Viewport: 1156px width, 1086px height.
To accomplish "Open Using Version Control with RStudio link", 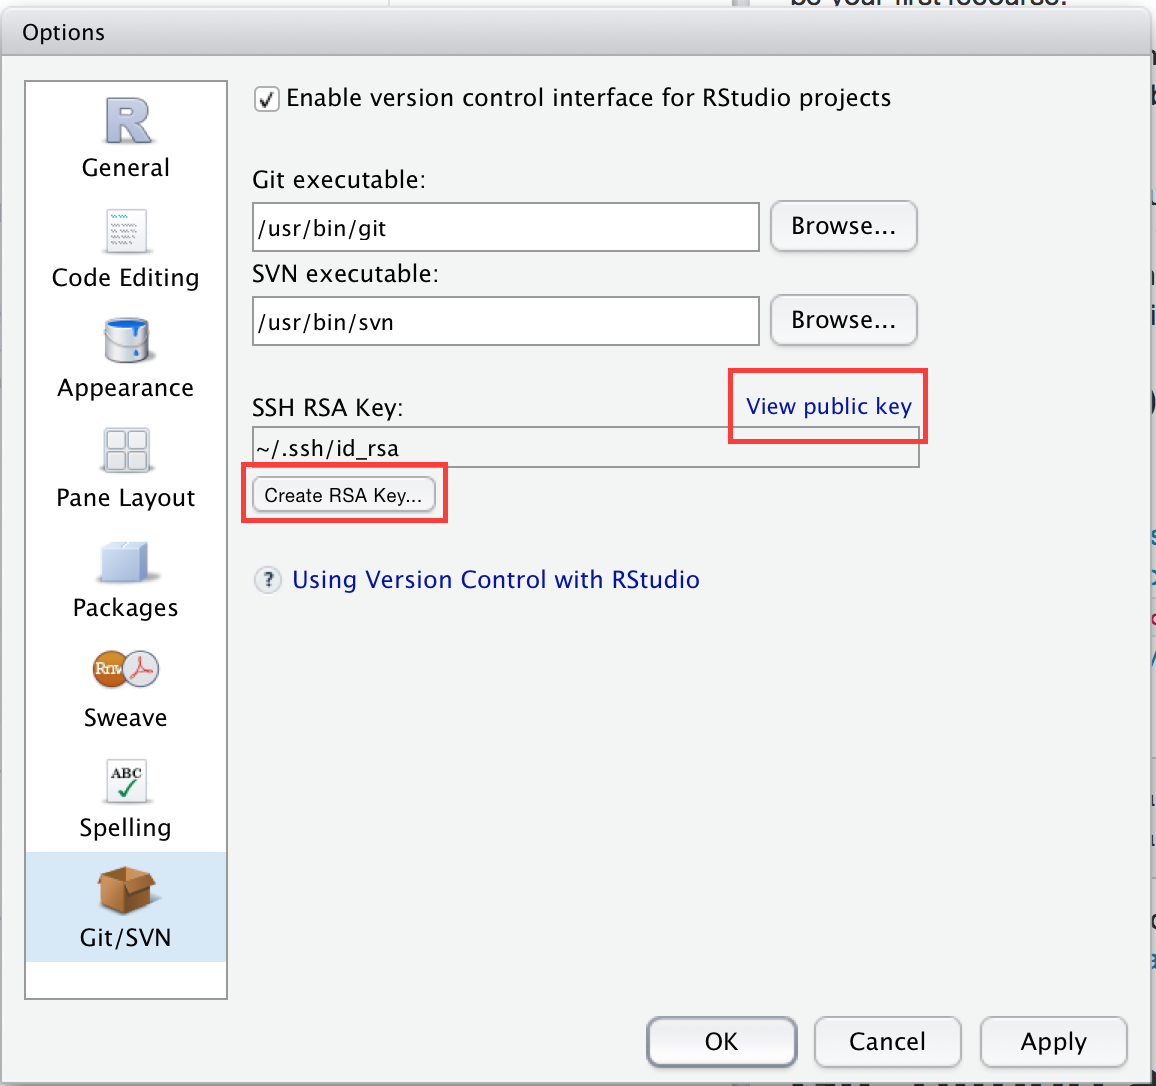I will [x=495, y=580].
